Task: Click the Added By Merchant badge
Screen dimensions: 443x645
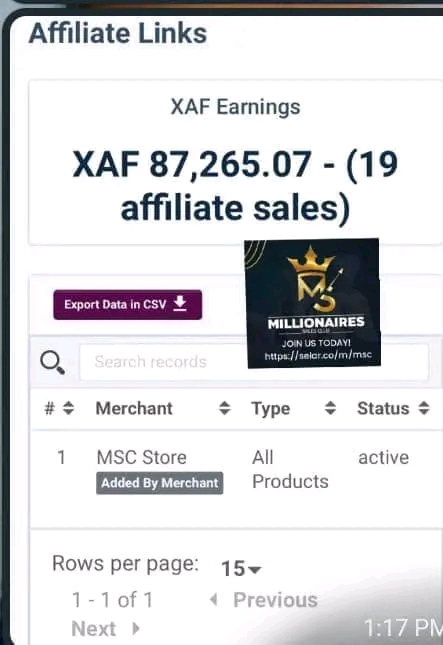Action: tap(160, 483)
